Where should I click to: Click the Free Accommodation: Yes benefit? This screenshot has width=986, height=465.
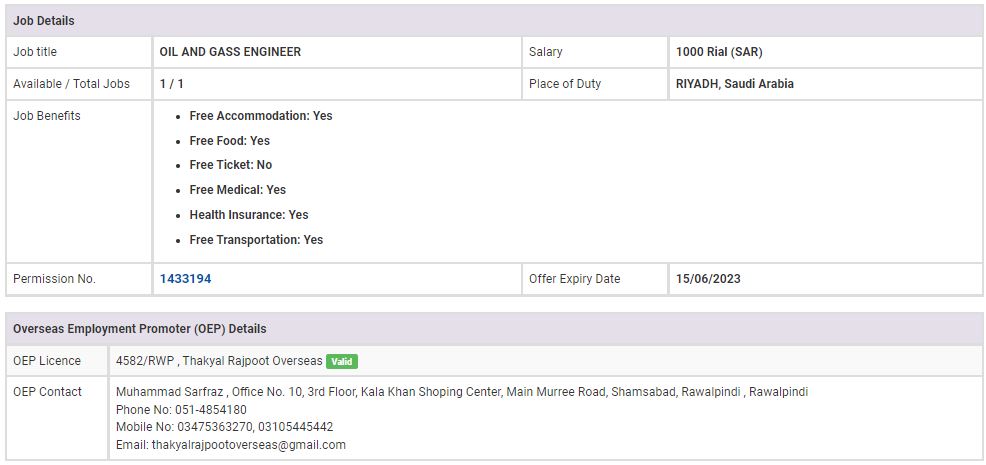point(260,116)
